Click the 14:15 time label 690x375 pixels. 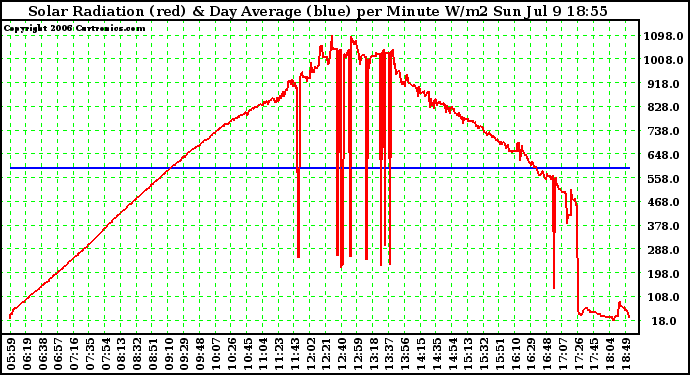tap(421, 354)
